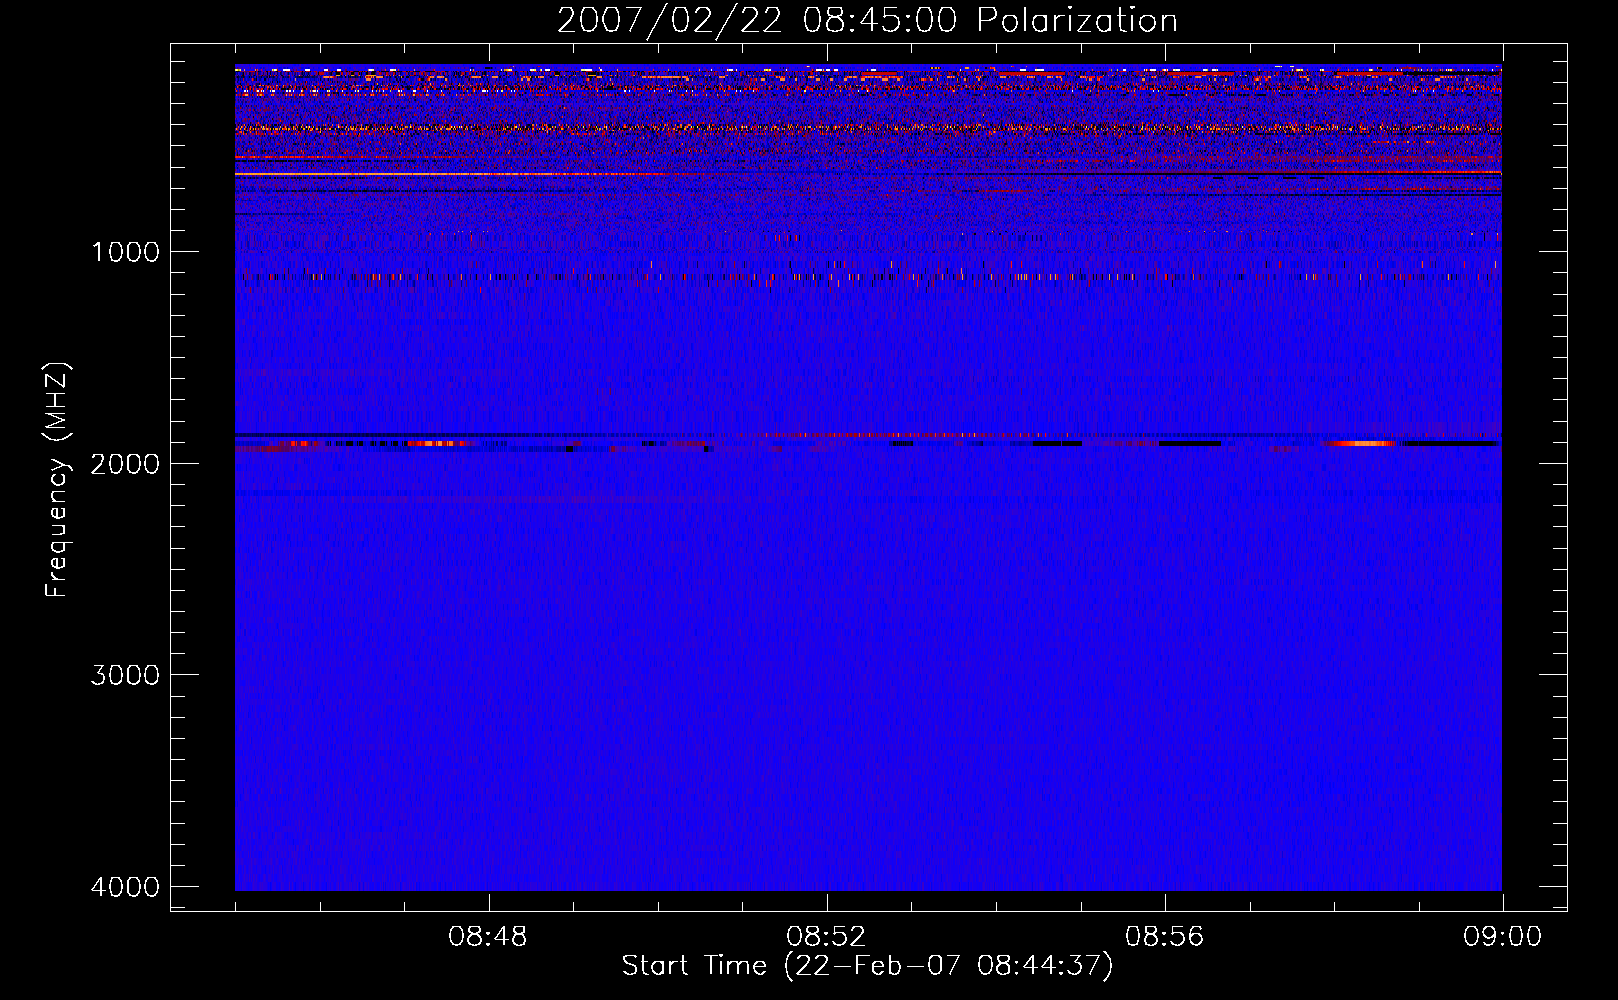
Task: Select the 08:48 time tick label
Action: tap(488, 937)
